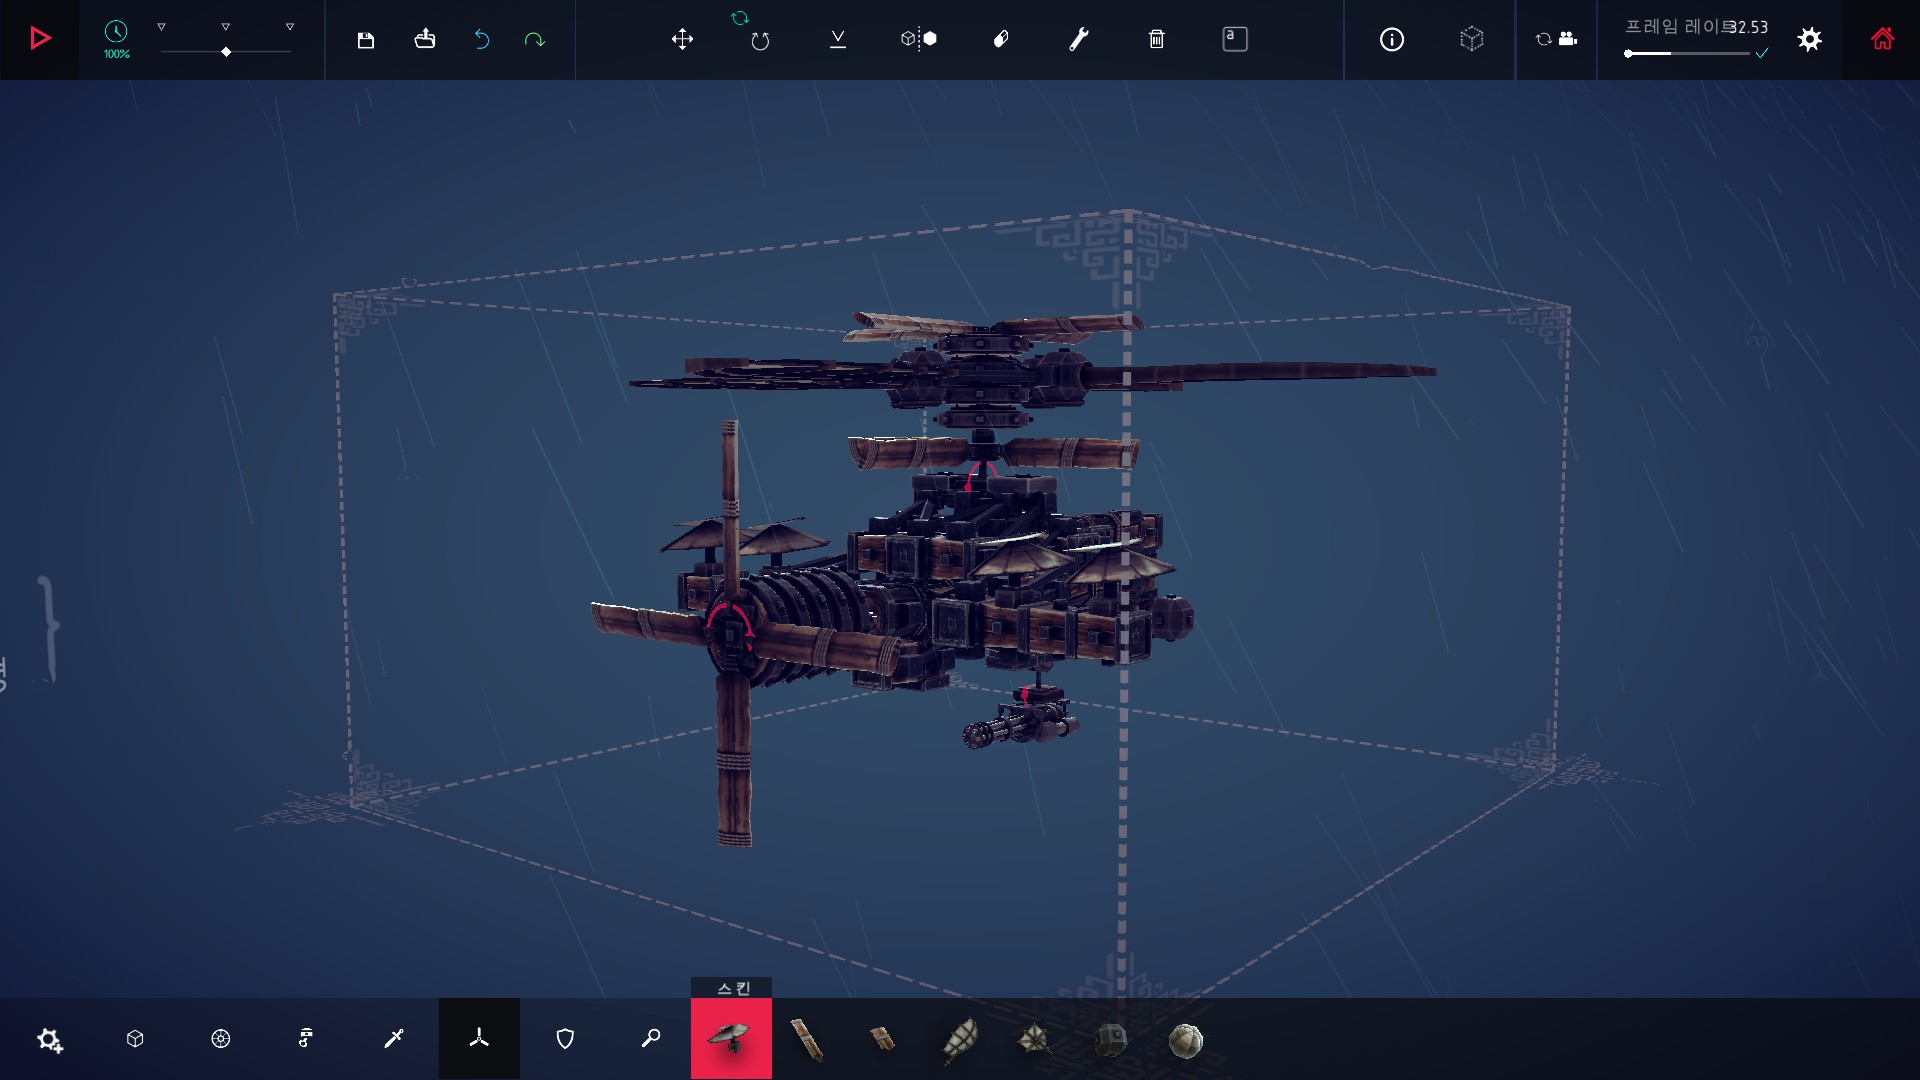
Task: Click the middle time scale preset triangle
Action: [x=225, y=27]
